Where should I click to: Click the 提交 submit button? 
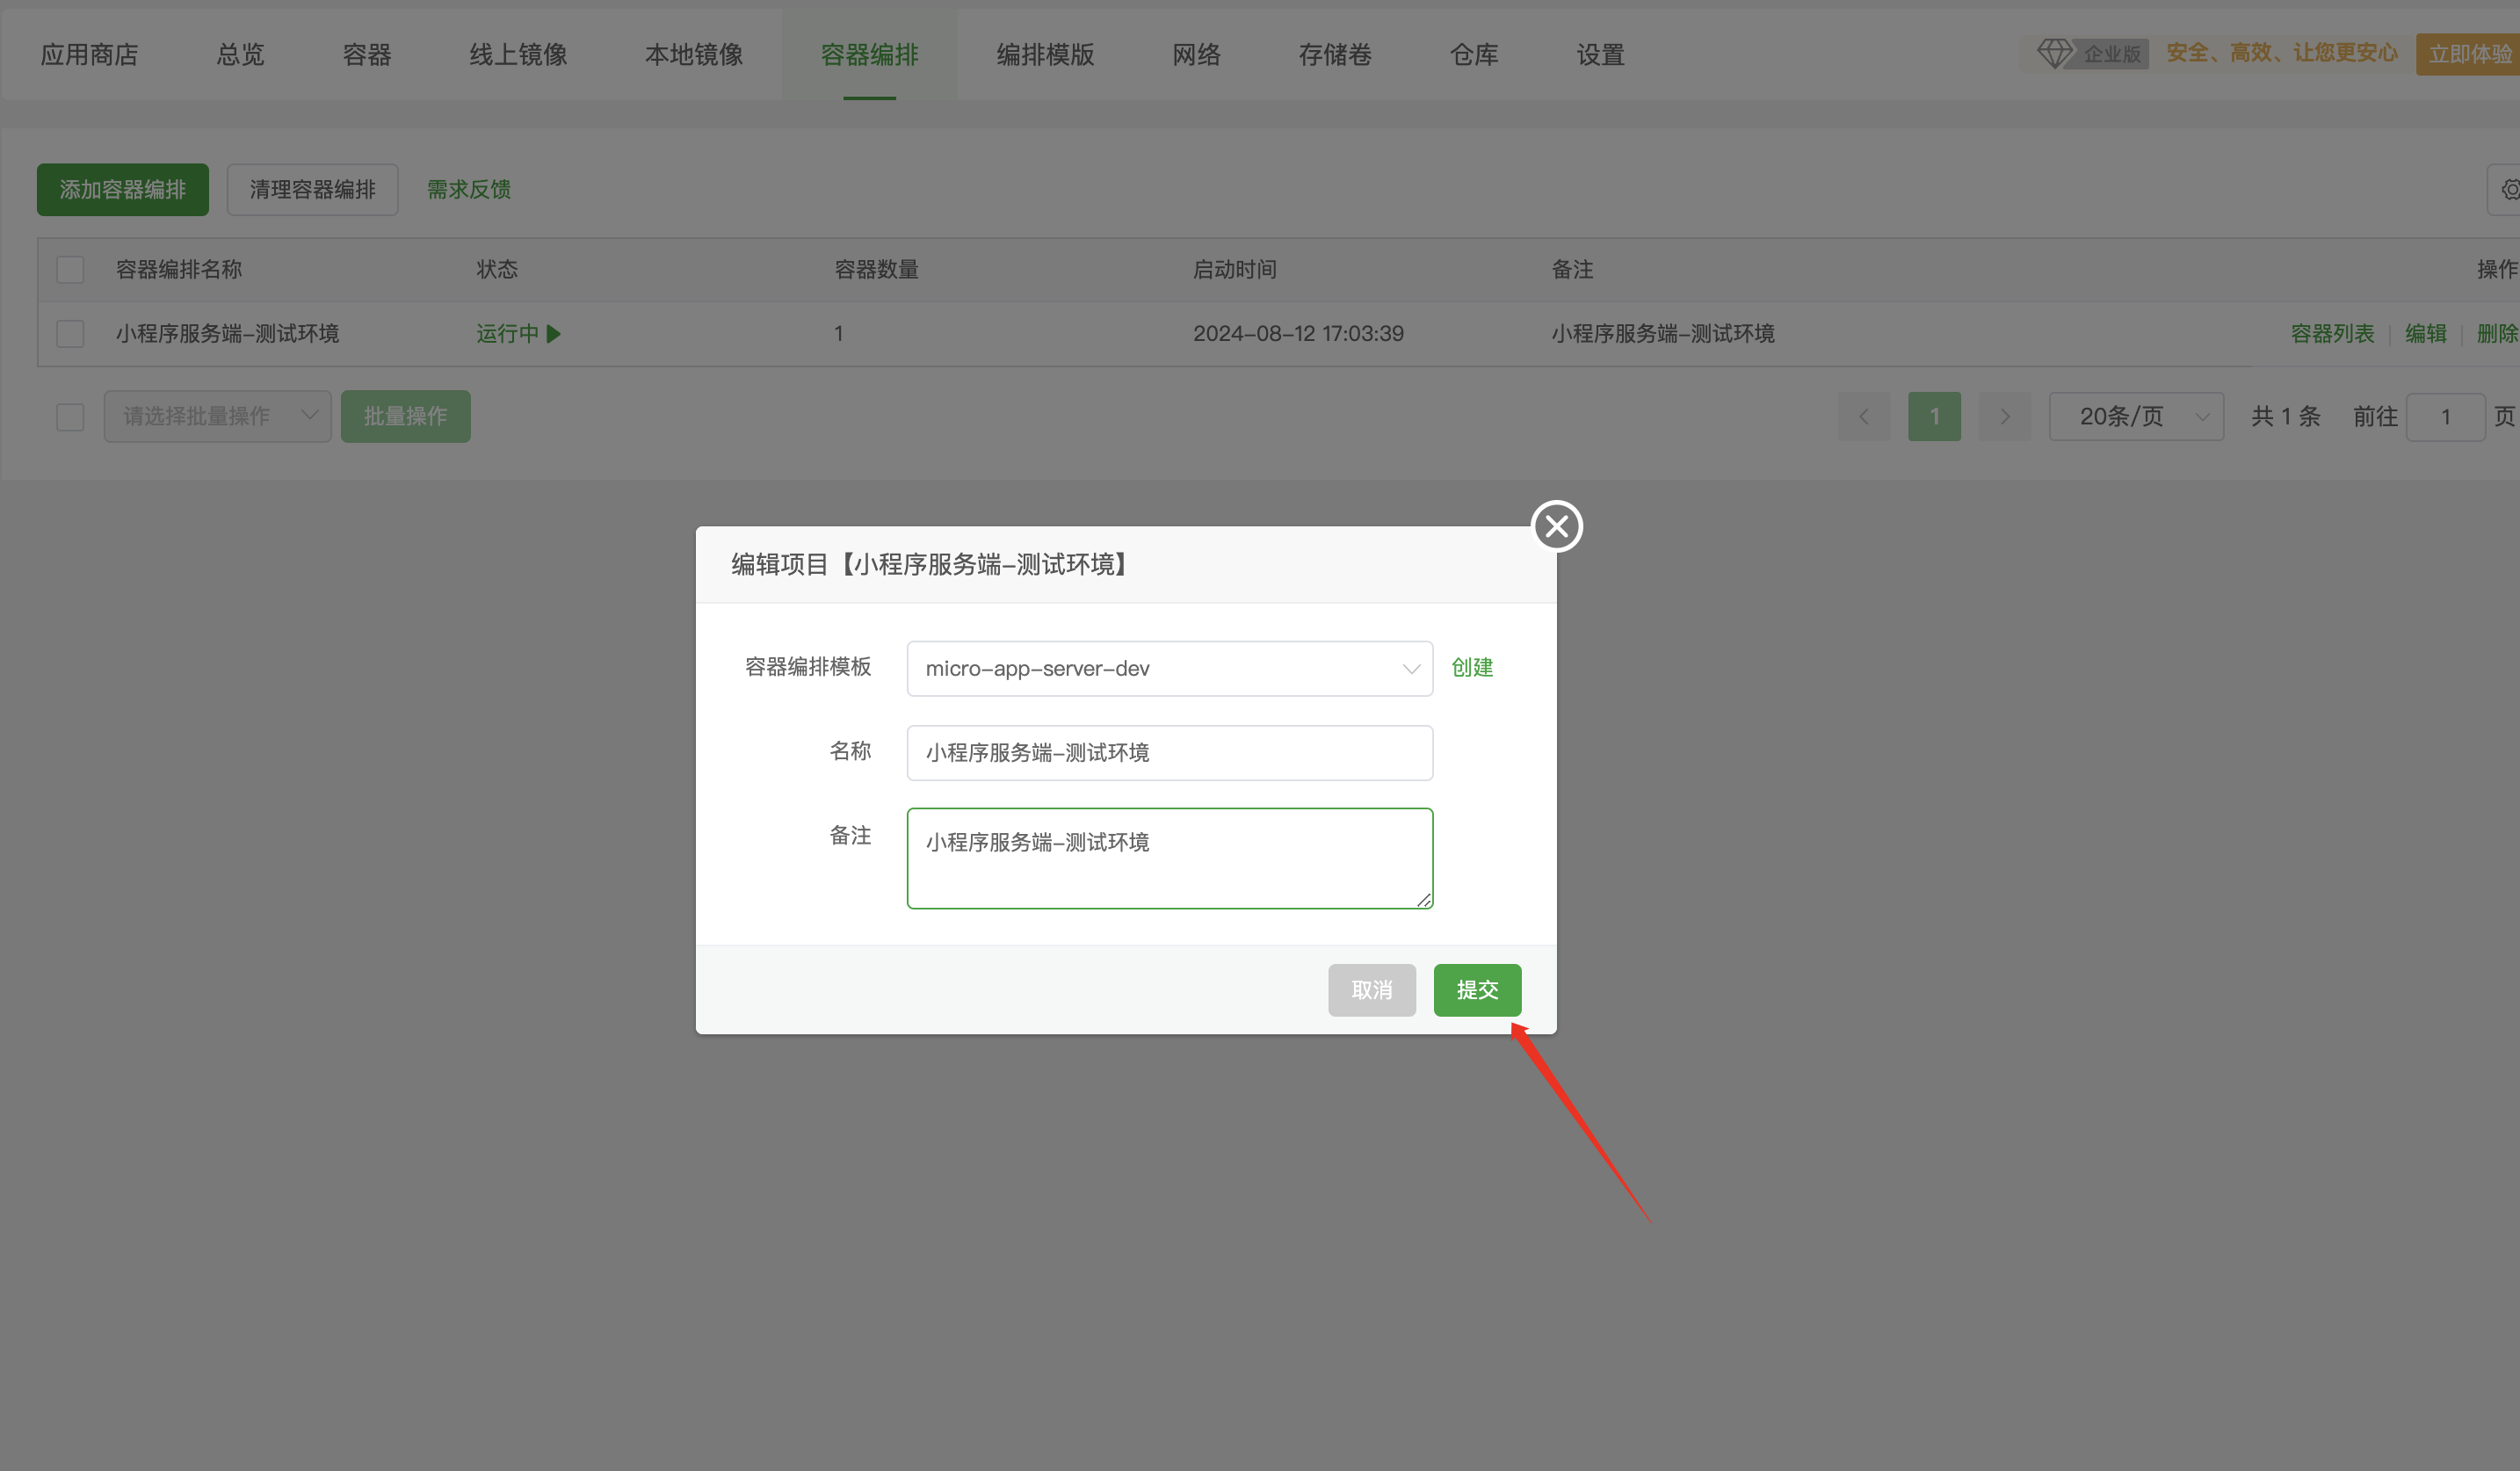pyautogui.click(x=1477, y=990)
